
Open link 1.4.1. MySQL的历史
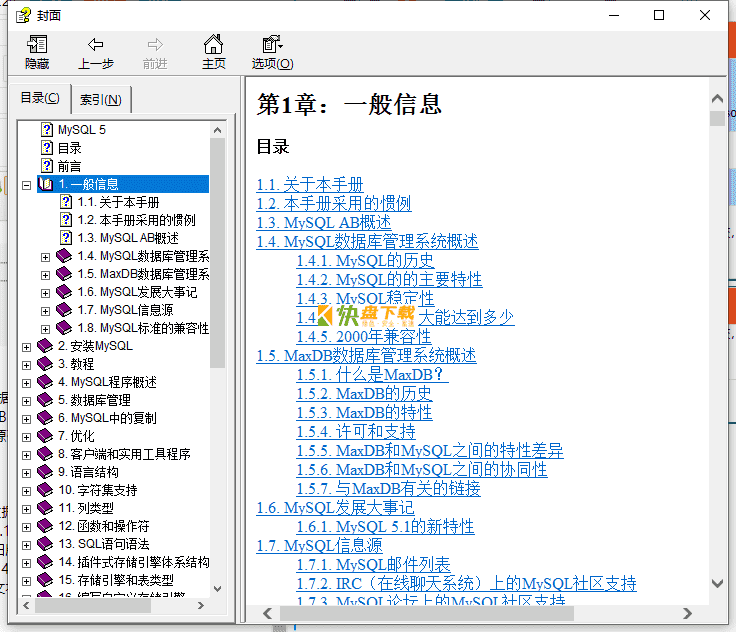365,261
